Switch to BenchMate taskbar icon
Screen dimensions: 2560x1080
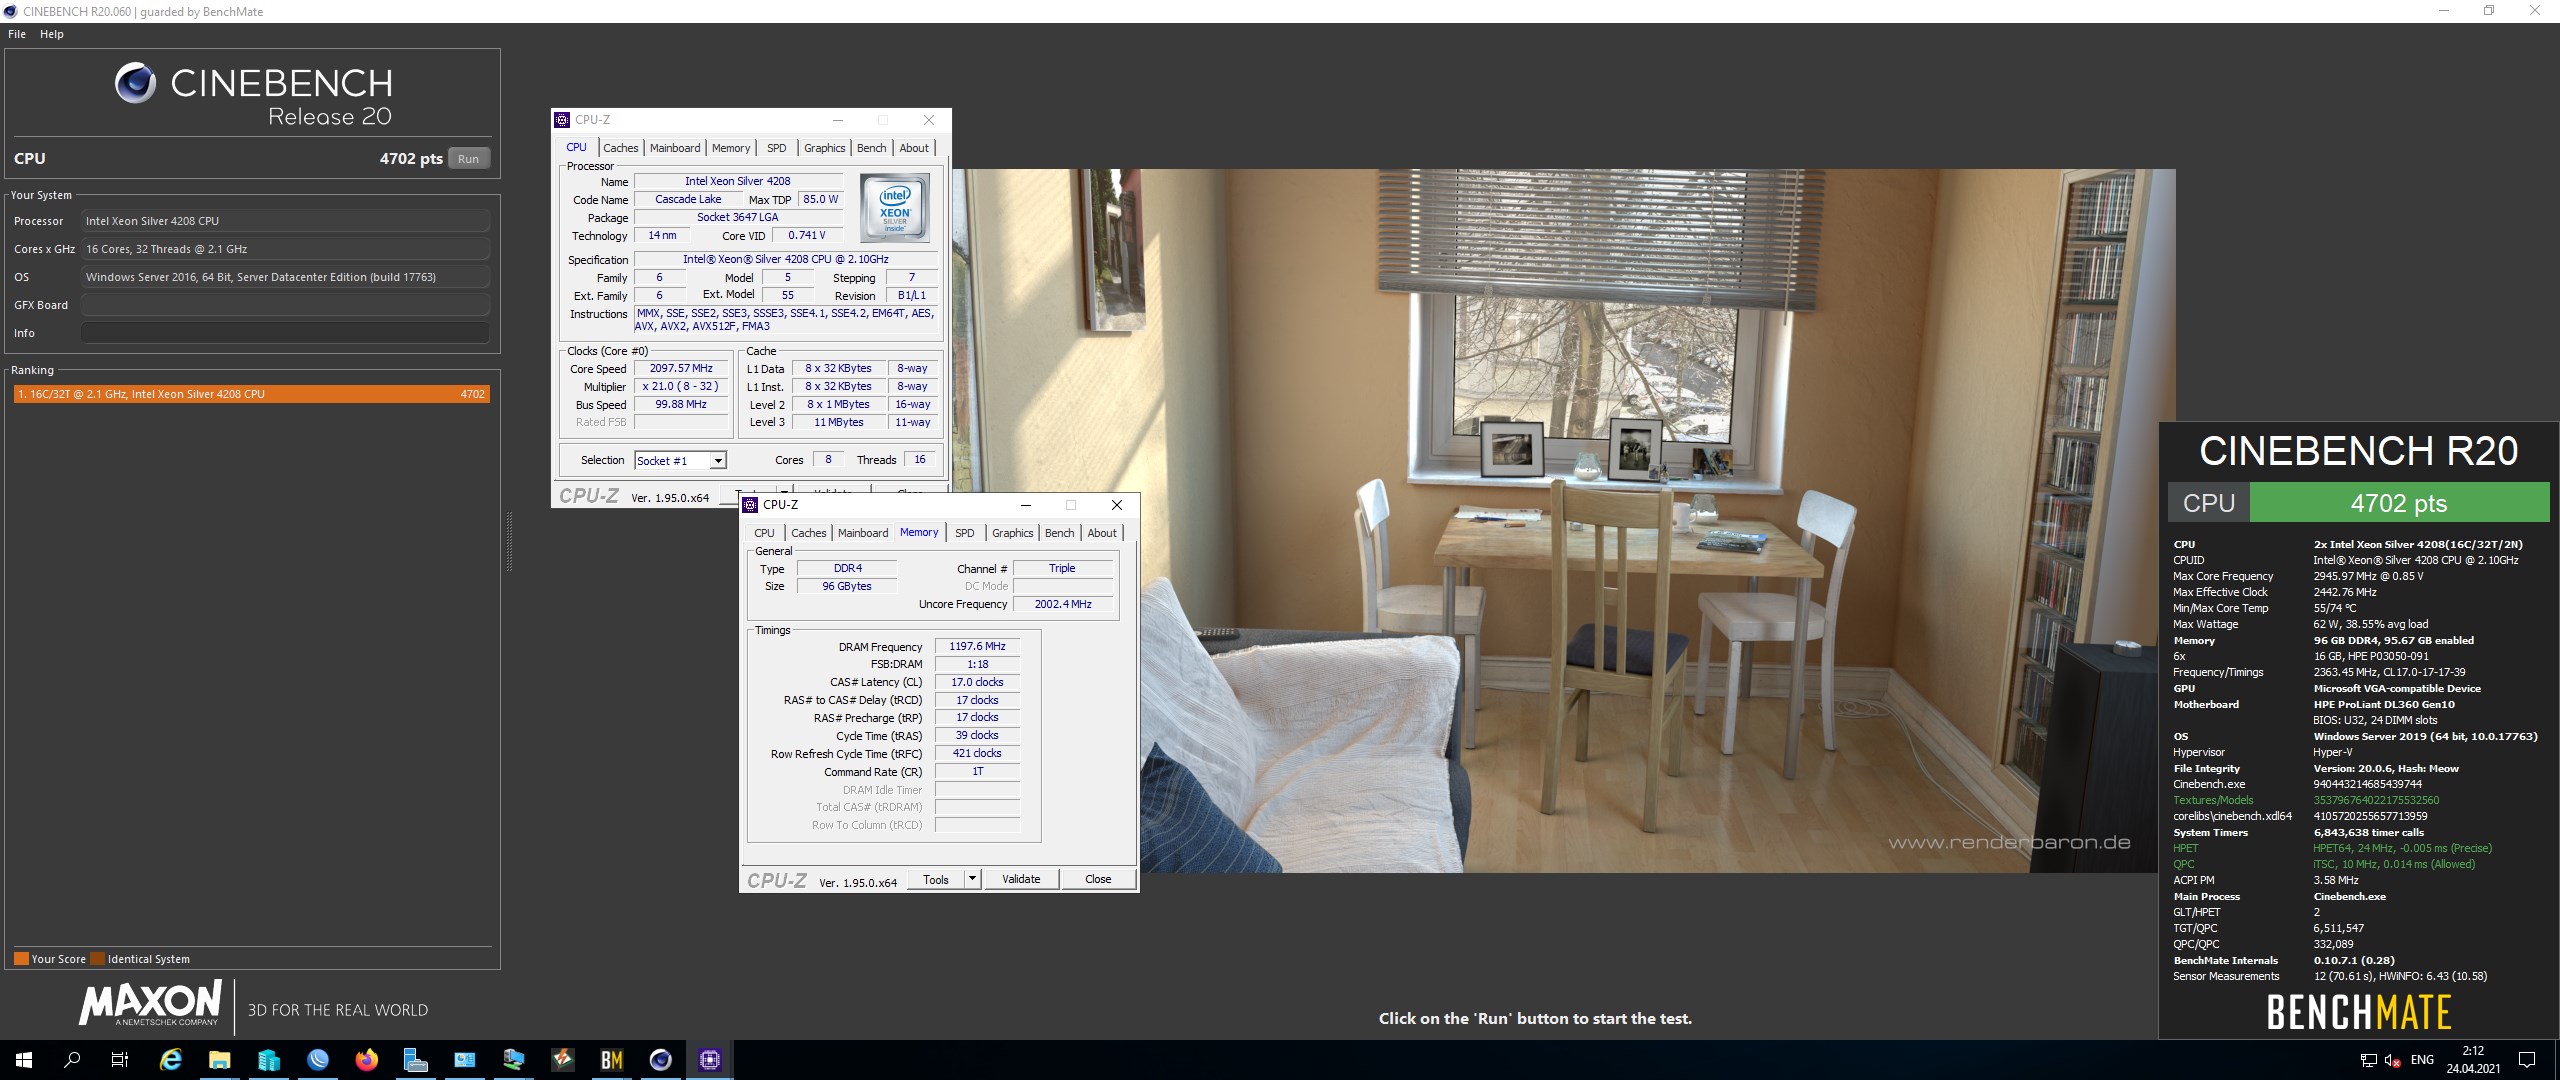click(611, 1060)
